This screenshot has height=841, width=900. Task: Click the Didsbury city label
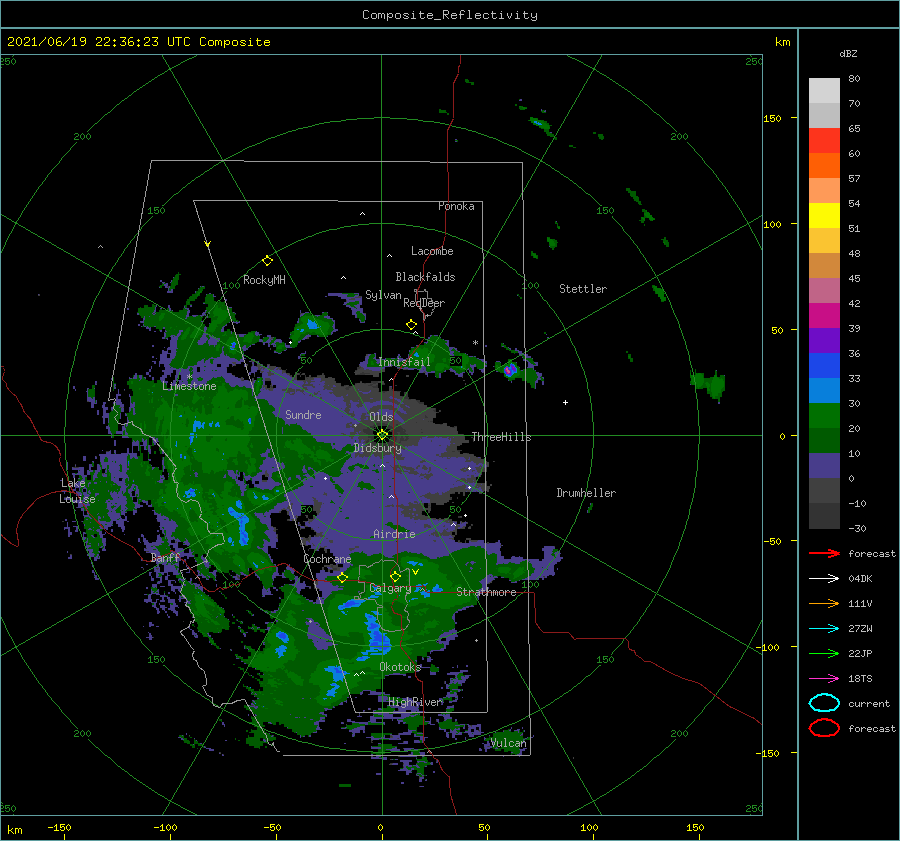point(378,448)
